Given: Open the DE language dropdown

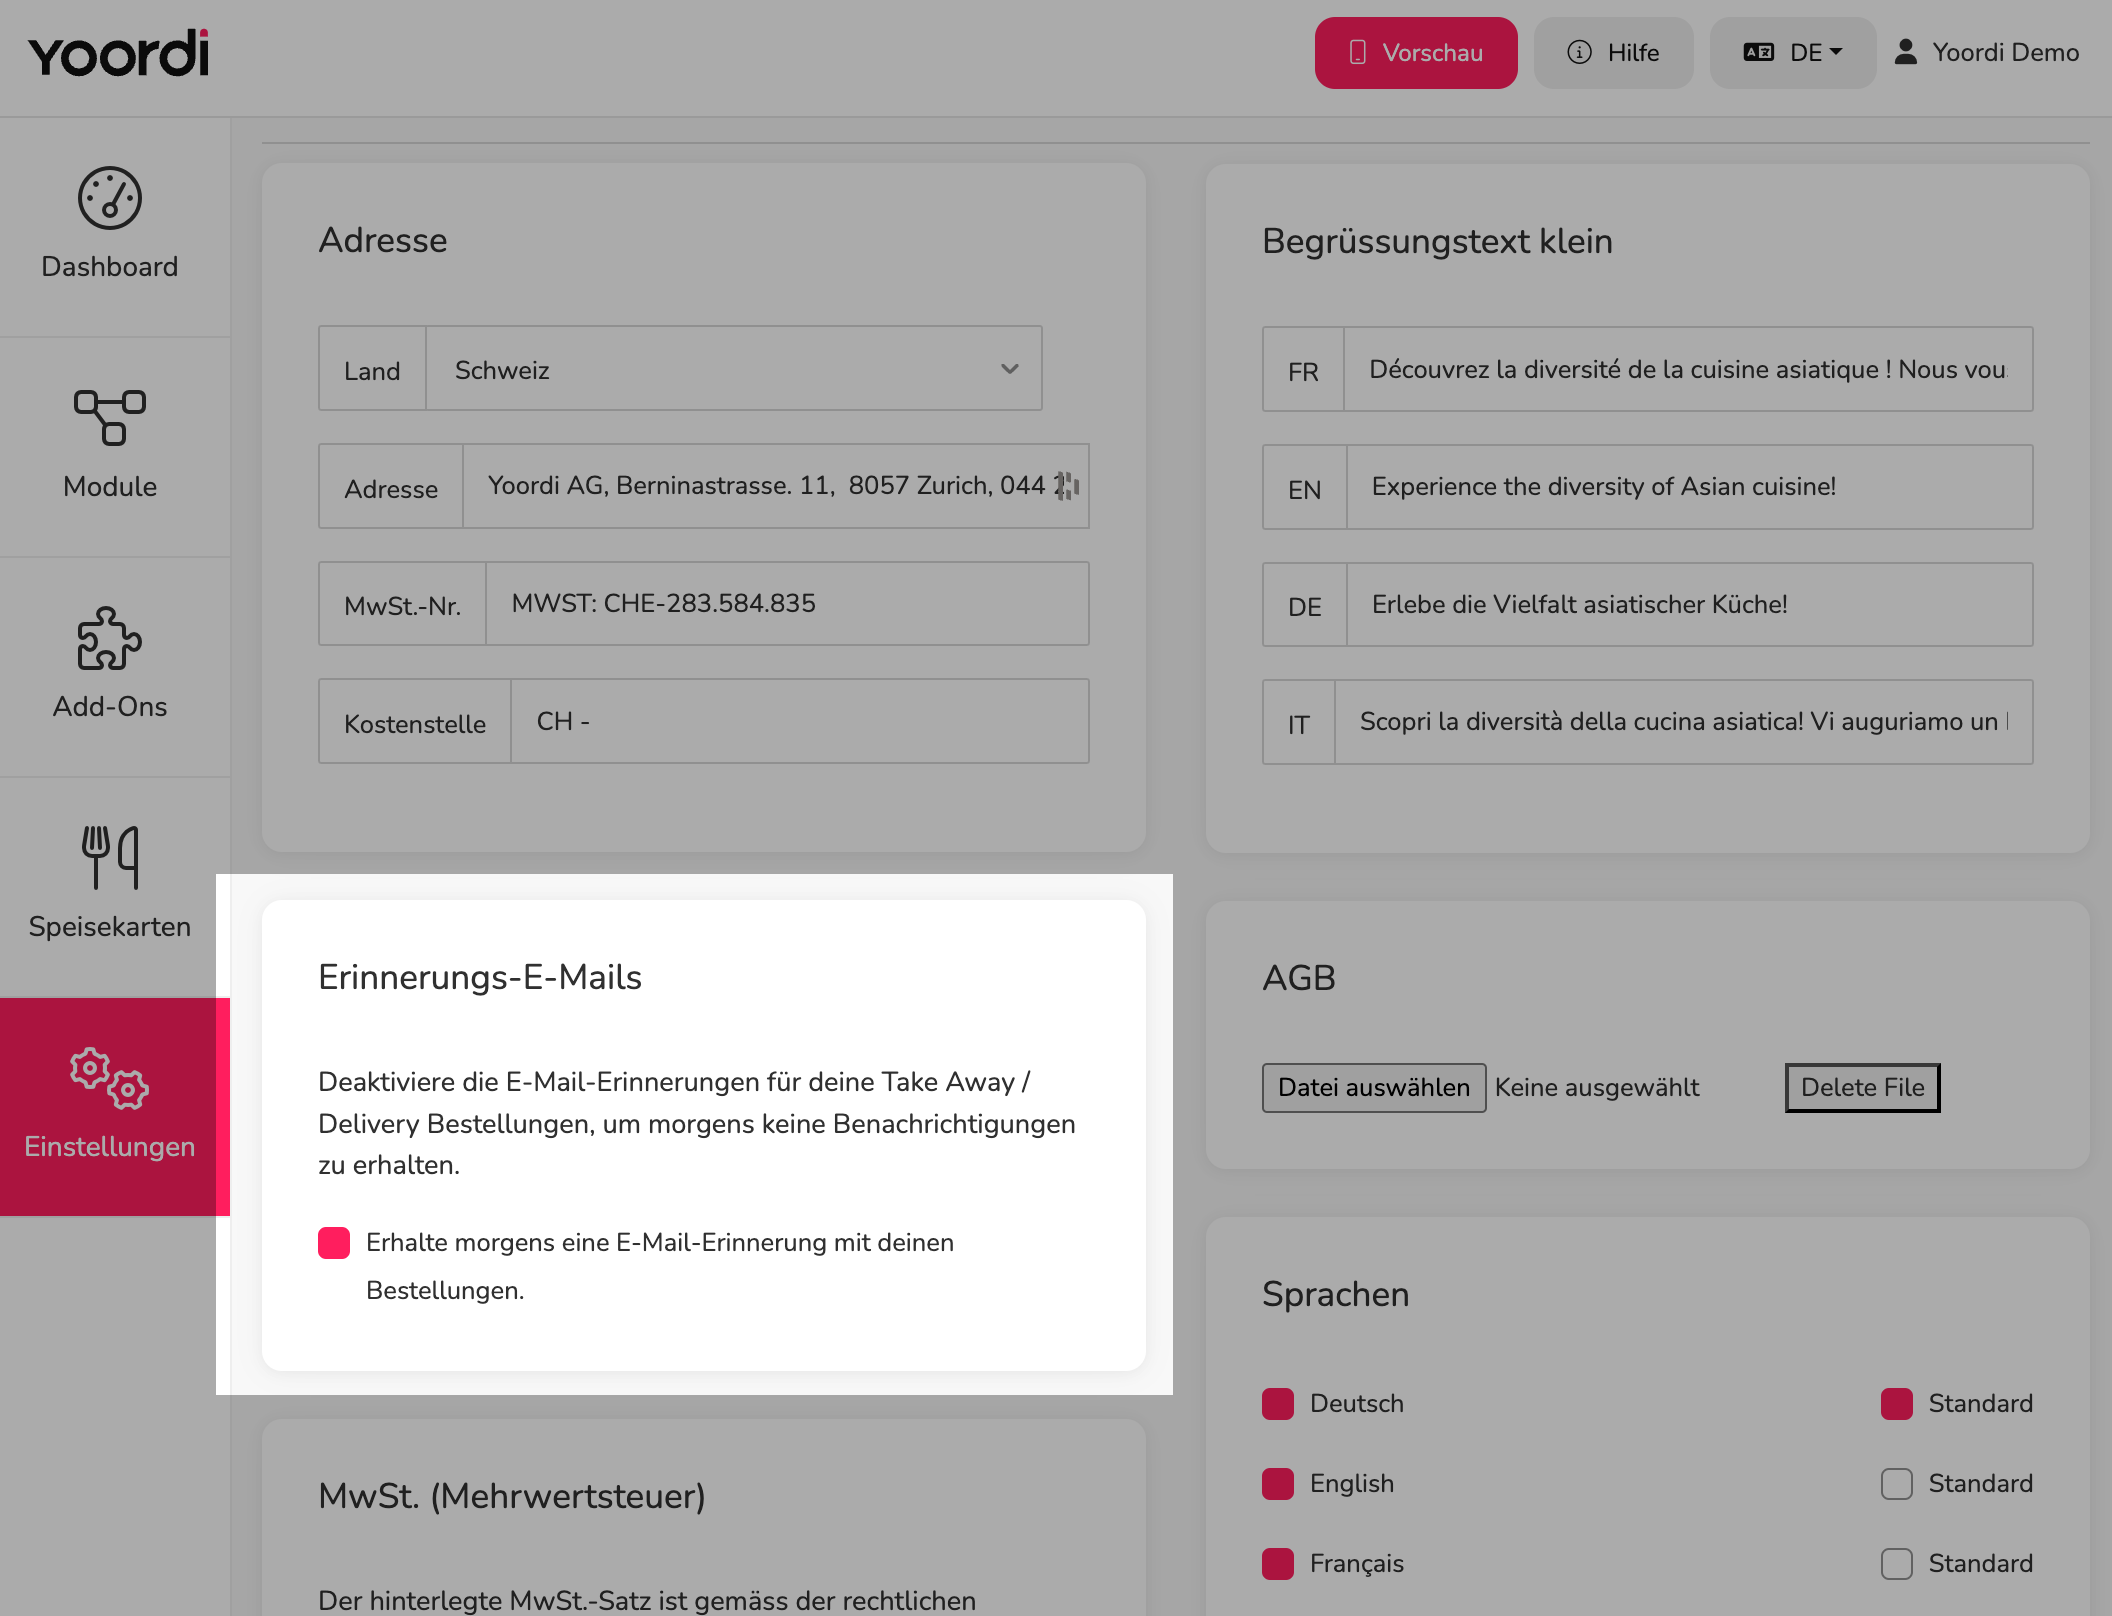Looking at the screenshot, I should click(1793, 53).
